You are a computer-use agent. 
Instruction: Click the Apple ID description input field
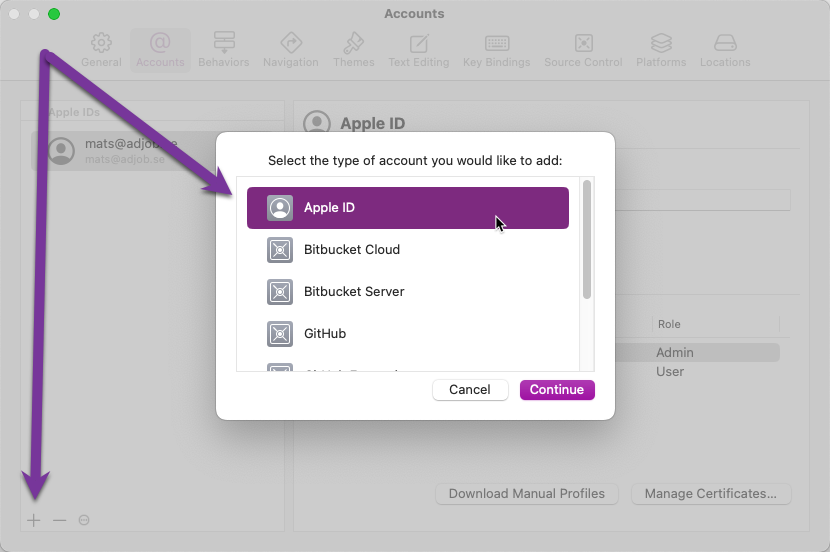tap(702, 200)
